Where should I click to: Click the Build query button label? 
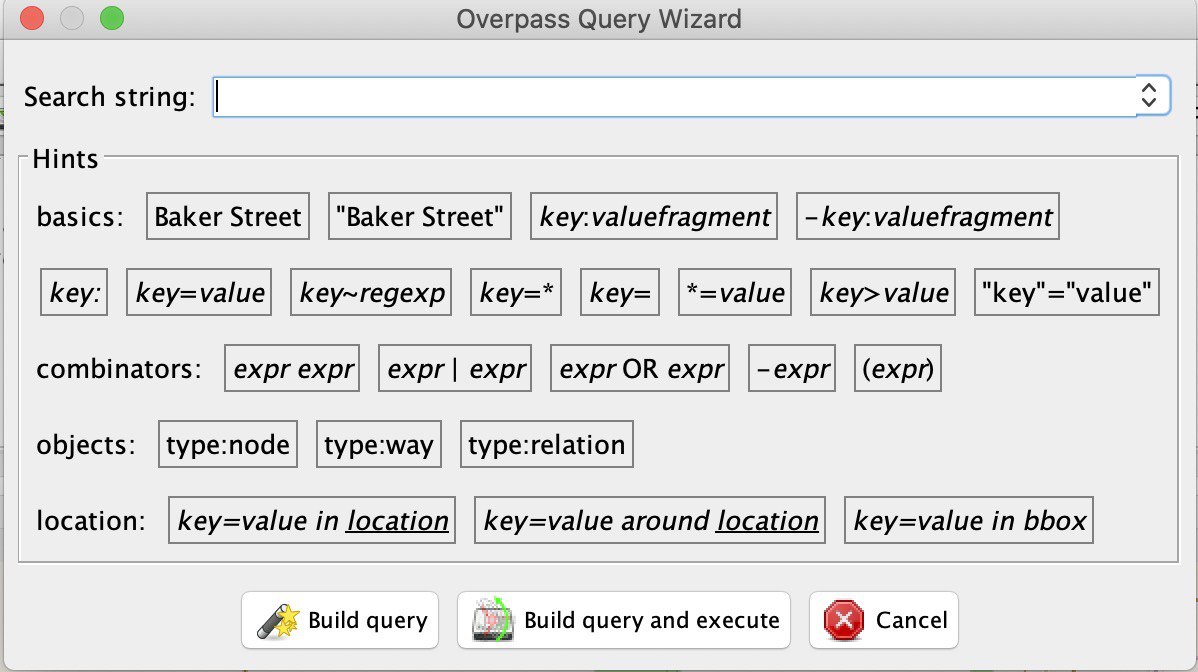[x=367, y=620]
